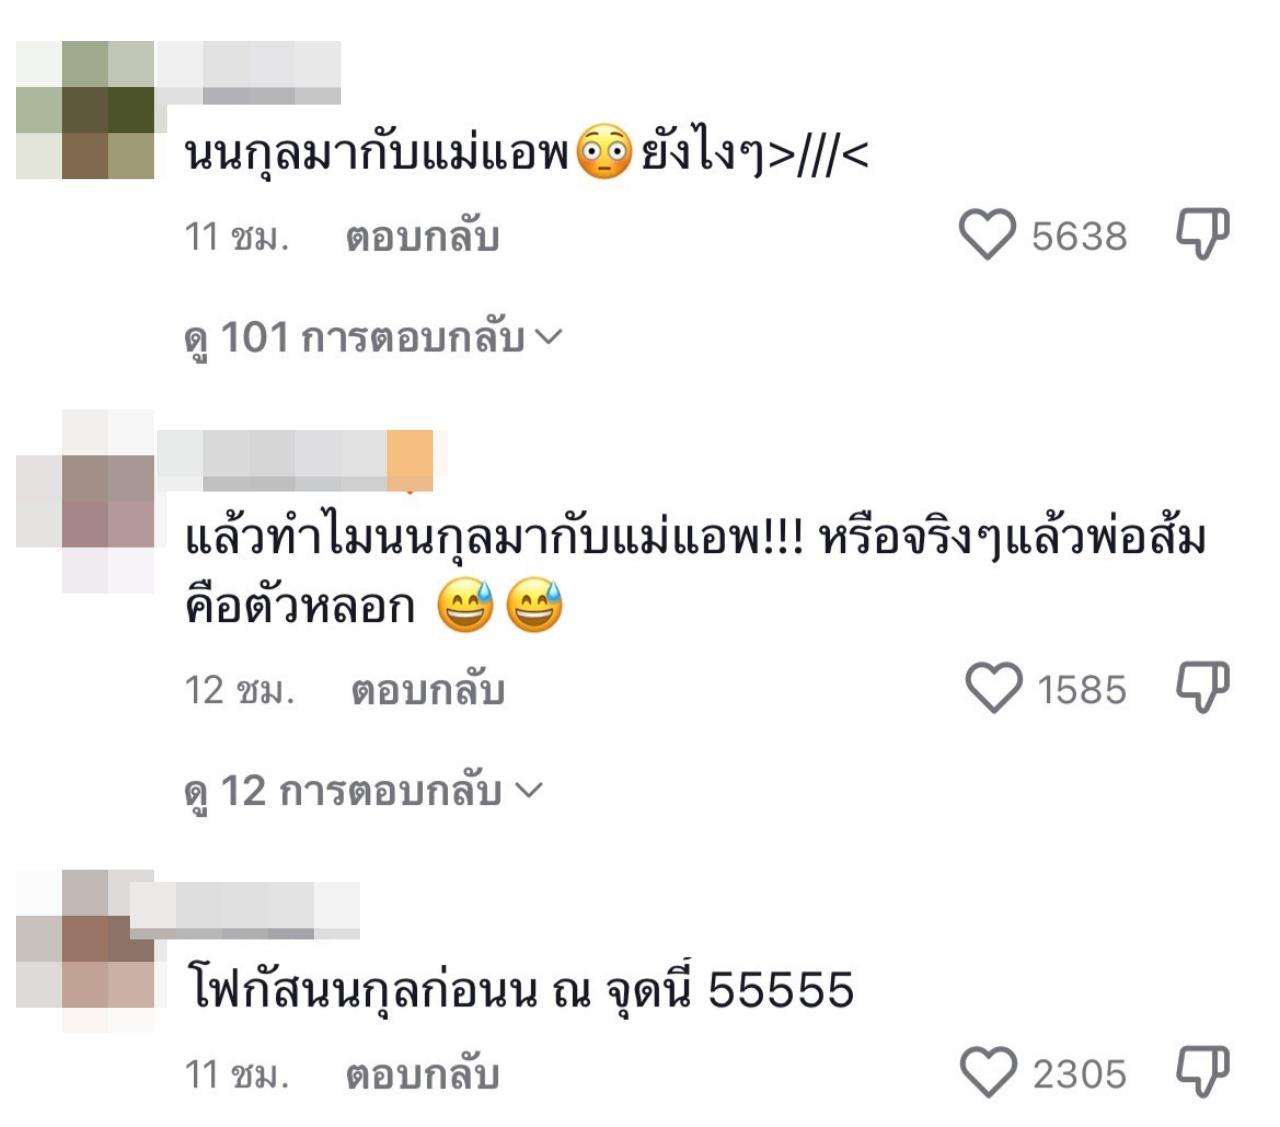Viewport: 1280px width, 1127px height.
Task: Like the comment with 5638 likes
Action: (x=987, y=236)
